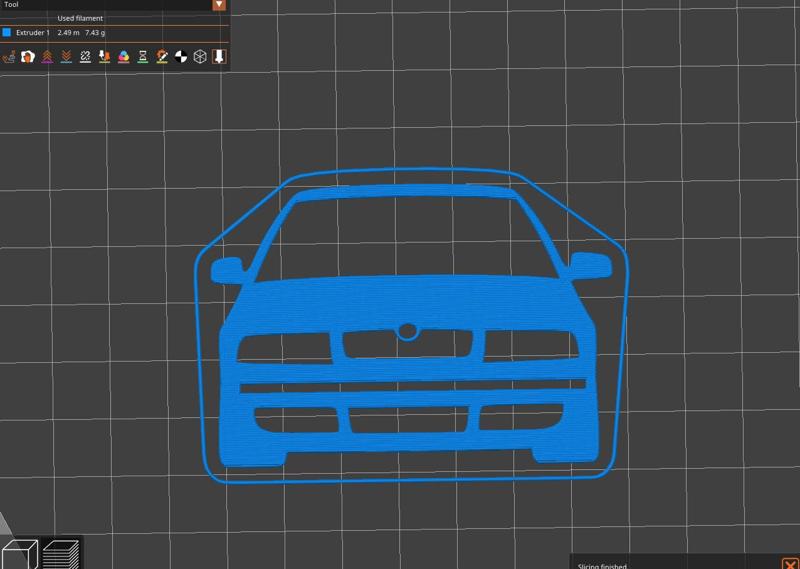
Task: Click Extruder 1 blue color swatch
Action: [7, 33]
